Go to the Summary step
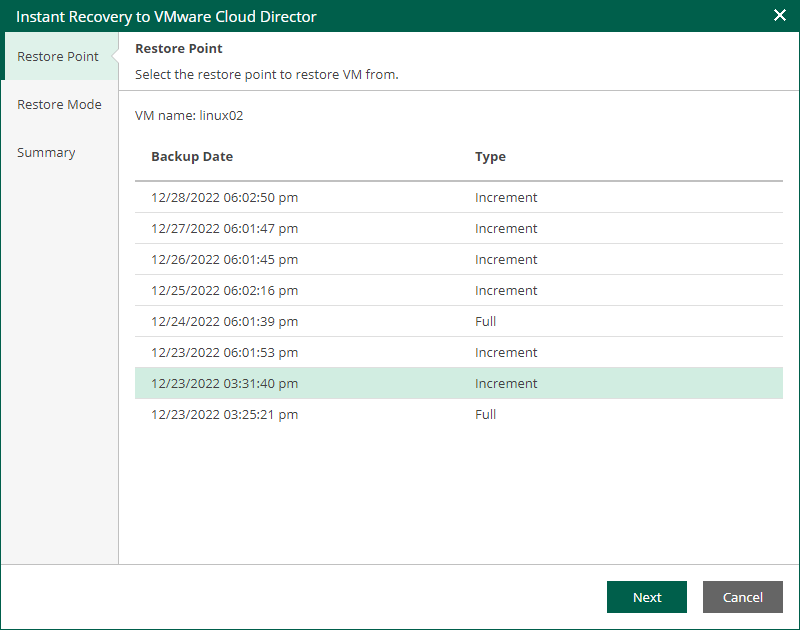800x630 pixels. pyautogui.click(x=46, y=152)
